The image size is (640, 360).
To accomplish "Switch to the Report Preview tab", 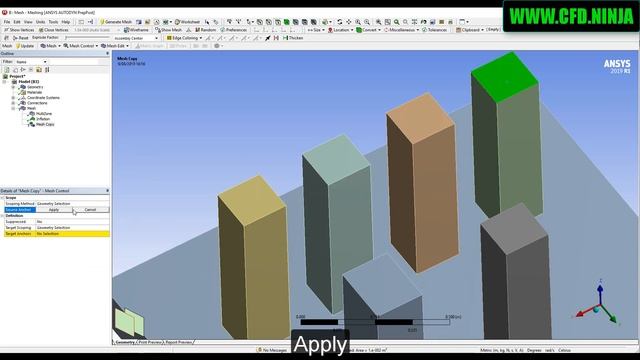I will (x=178, y=342).
